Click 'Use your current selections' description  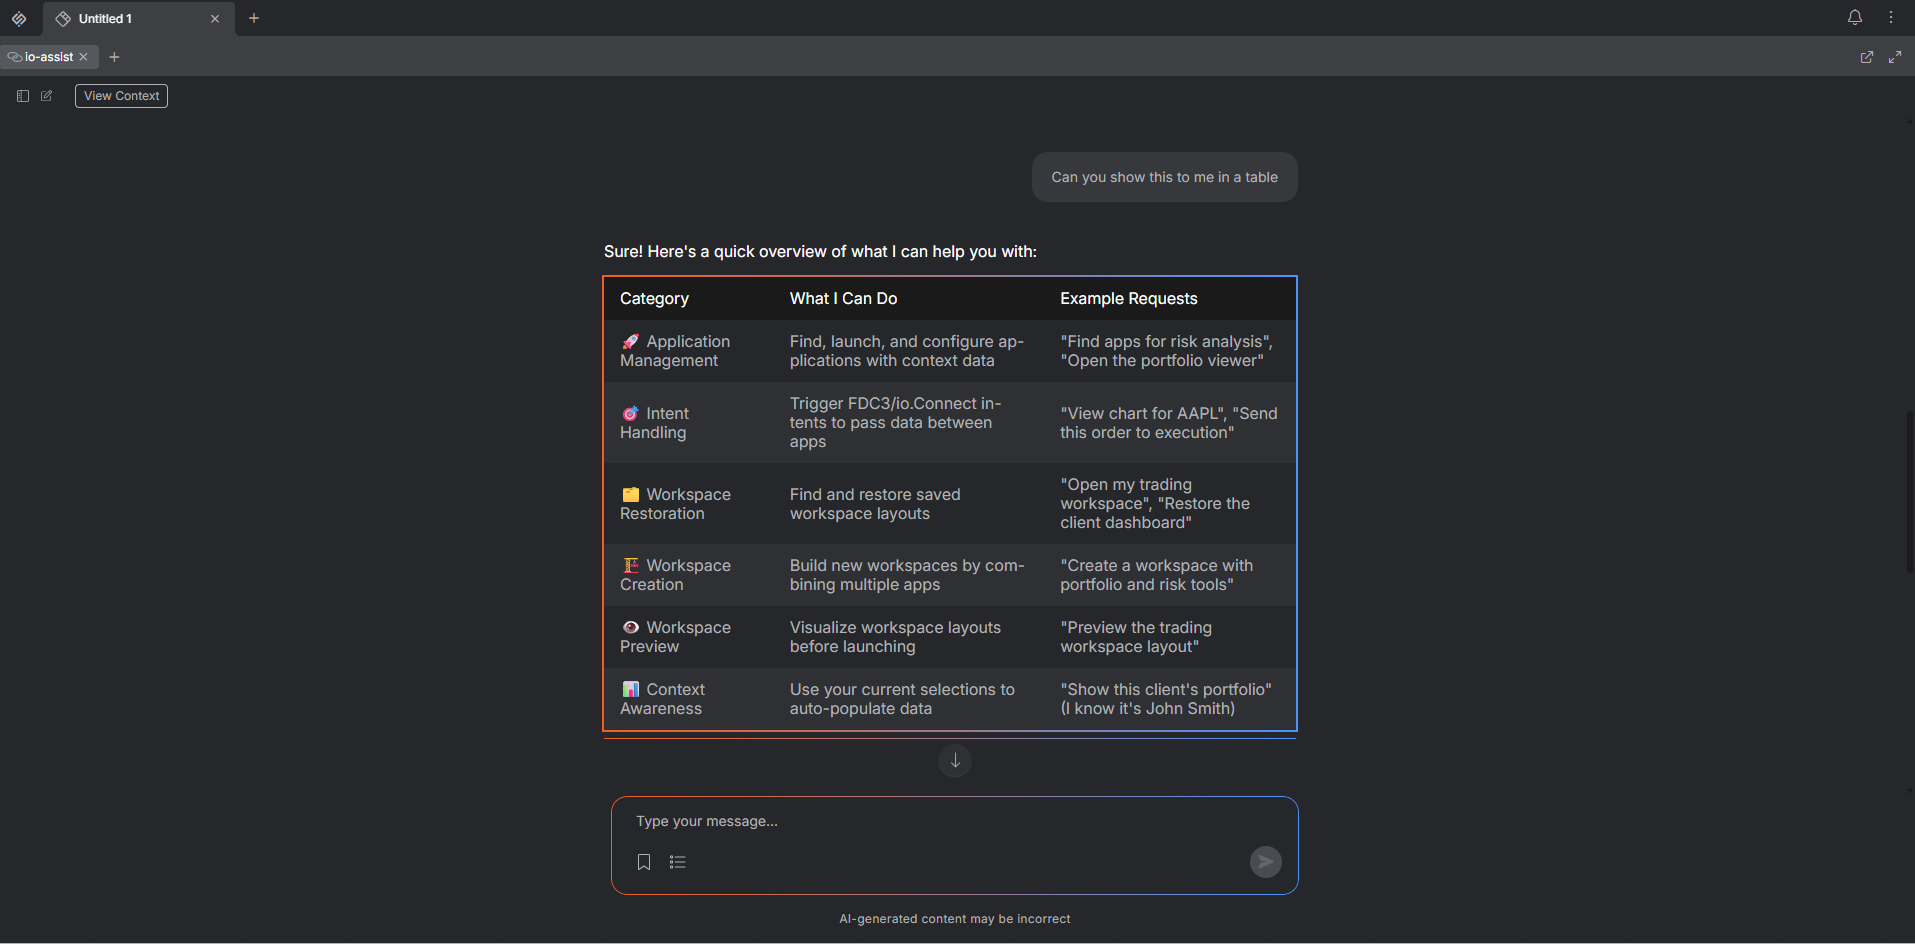click(x=902, y=699)
